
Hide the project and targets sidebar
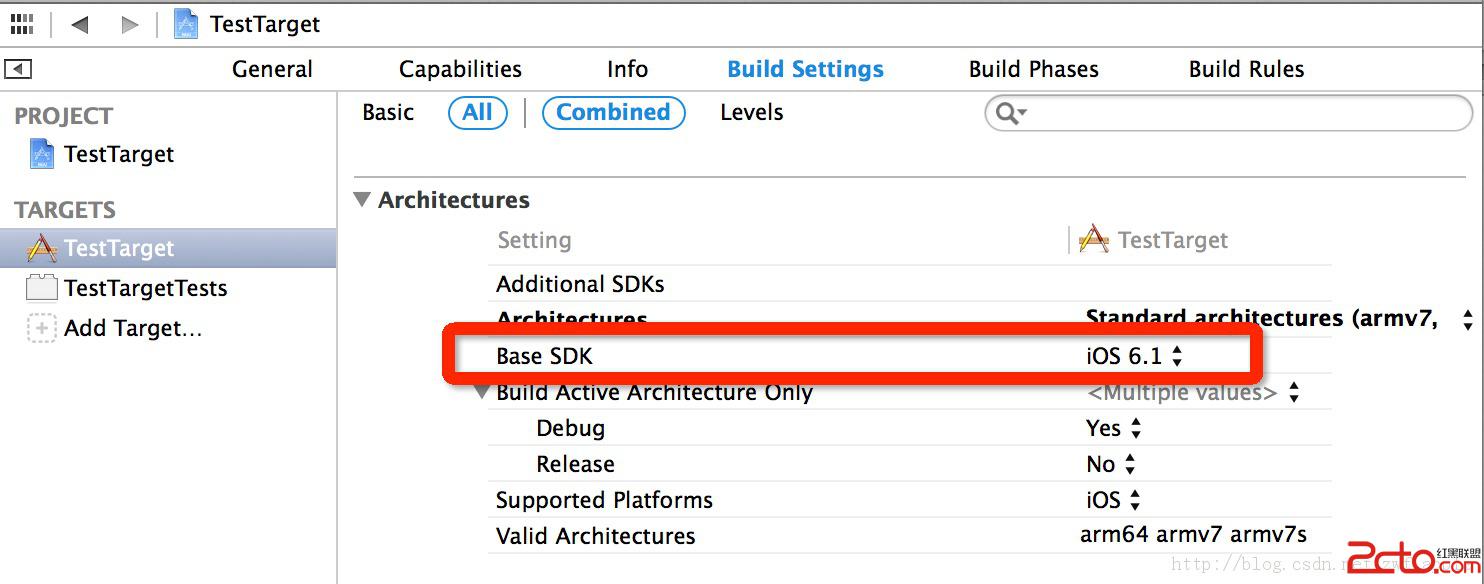[x=18, y=69]
